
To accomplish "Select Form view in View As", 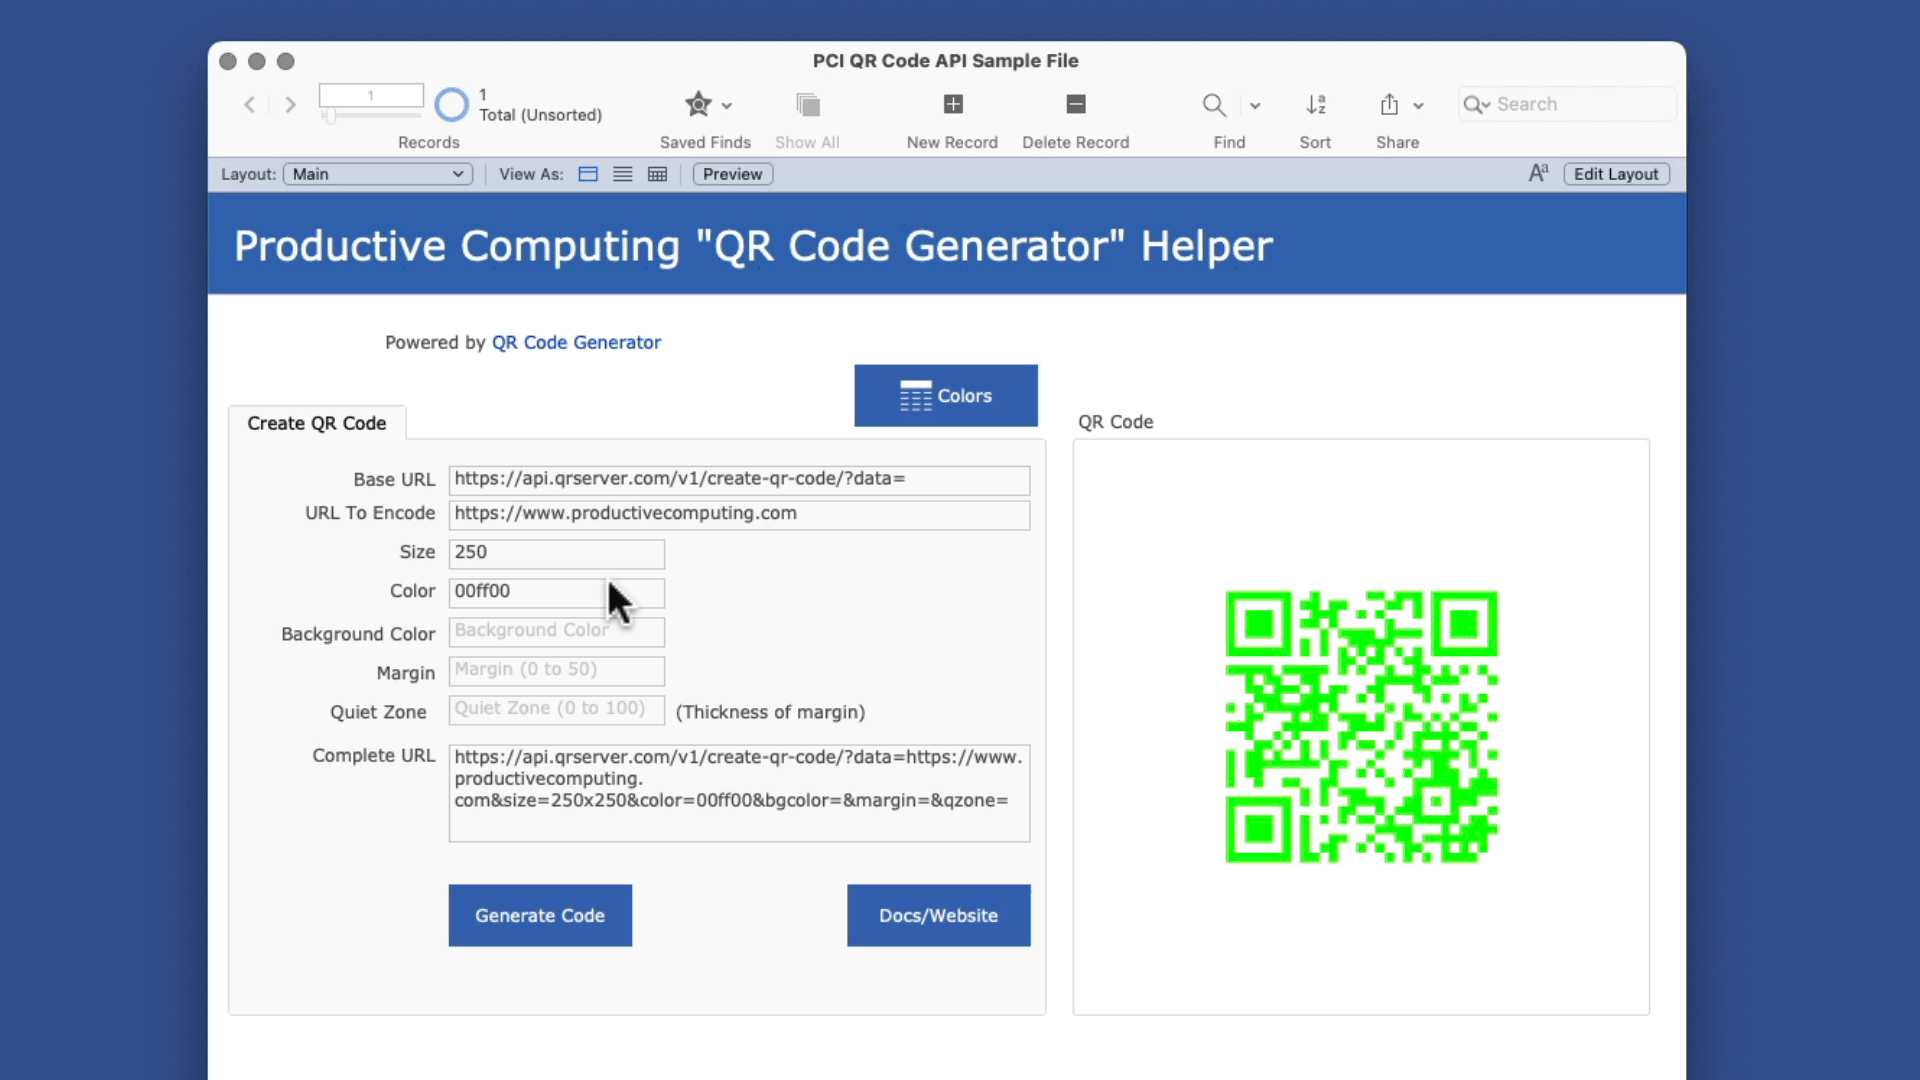I will 587,173.
